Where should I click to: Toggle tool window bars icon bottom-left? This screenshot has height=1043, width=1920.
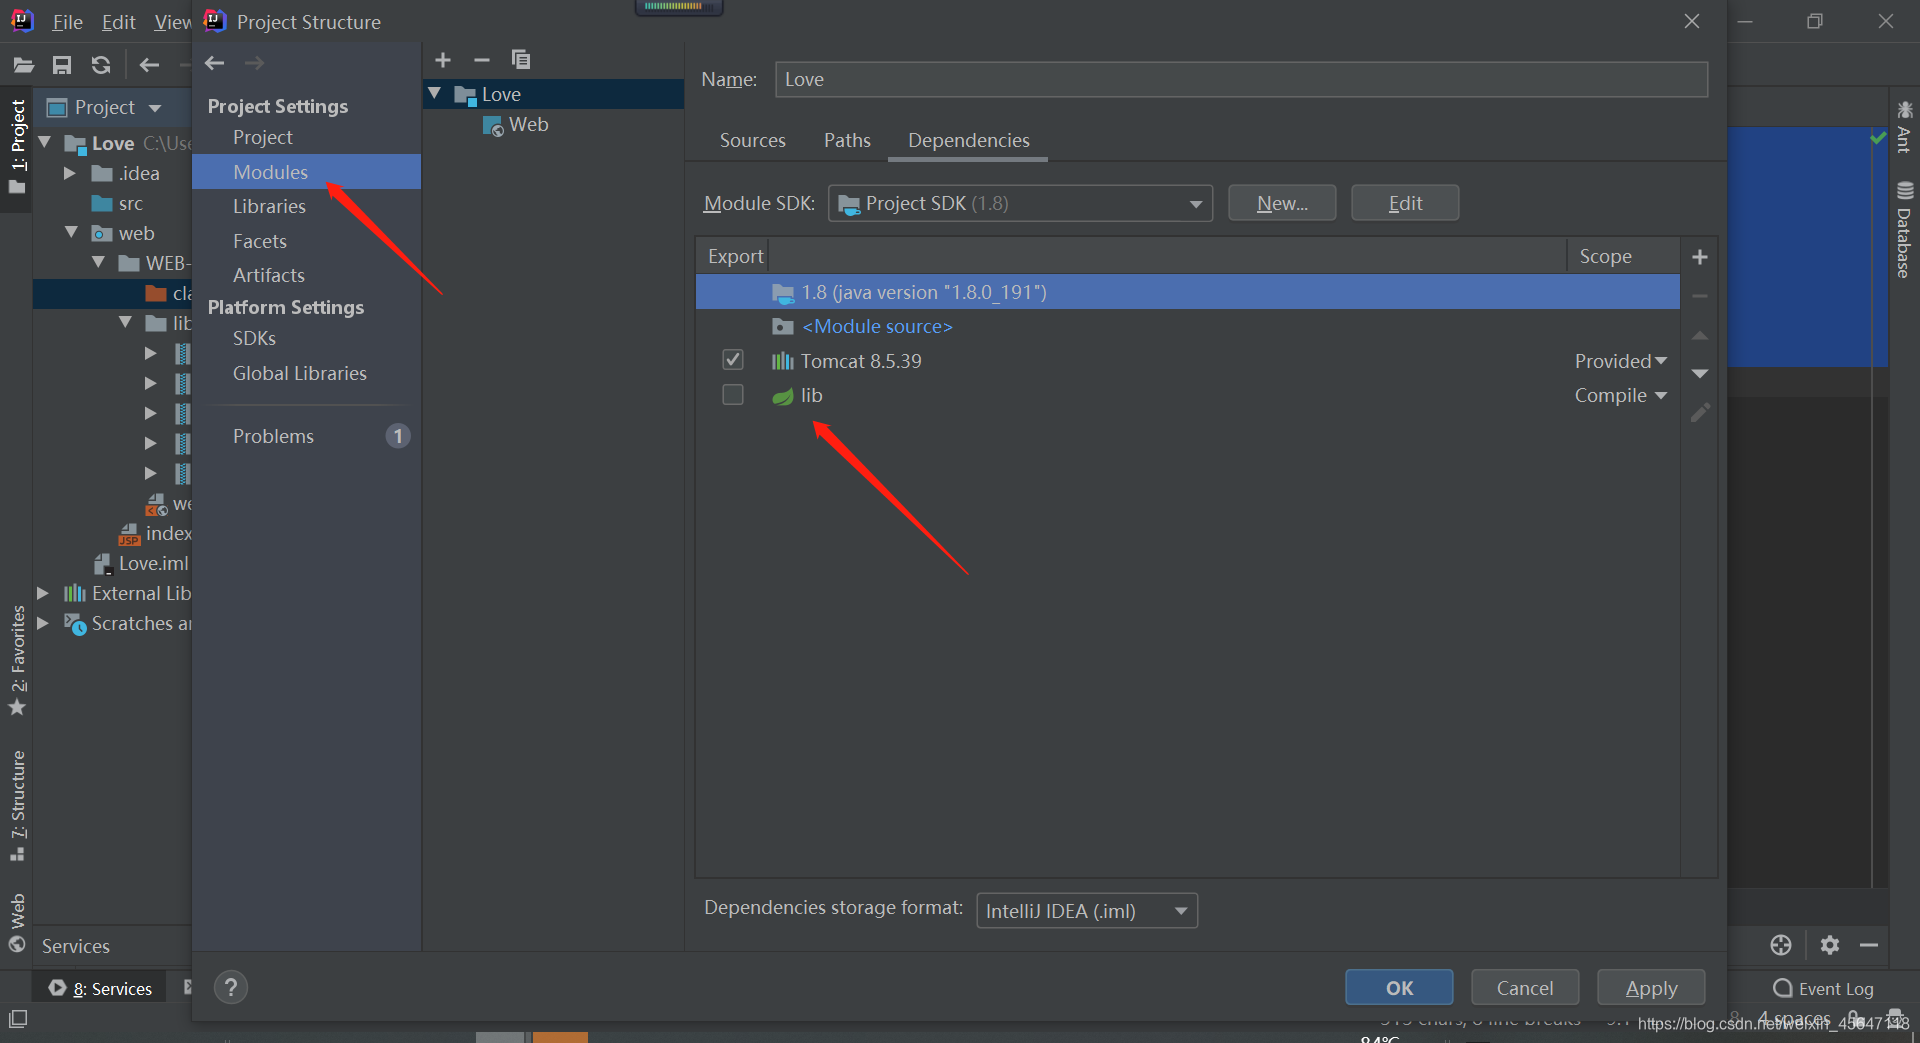(x=18, y=1019)
